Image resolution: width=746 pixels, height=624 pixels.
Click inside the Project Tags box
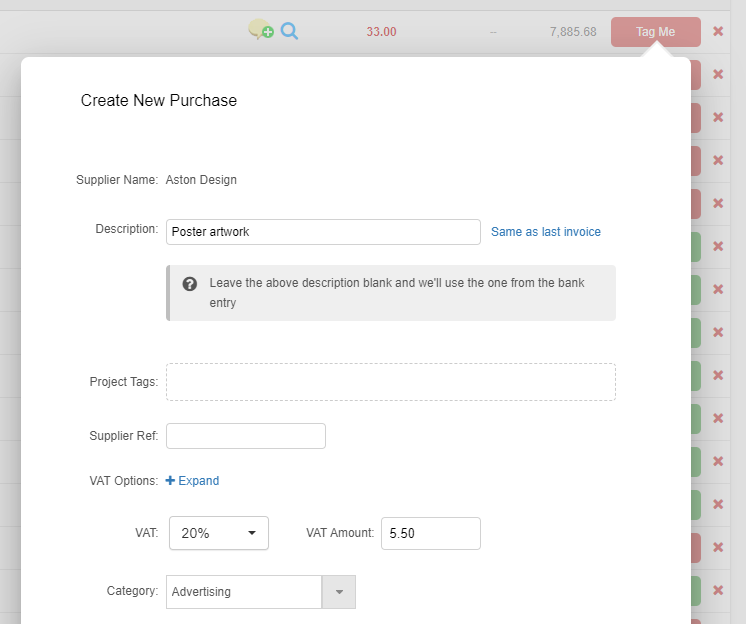(390, 382)
